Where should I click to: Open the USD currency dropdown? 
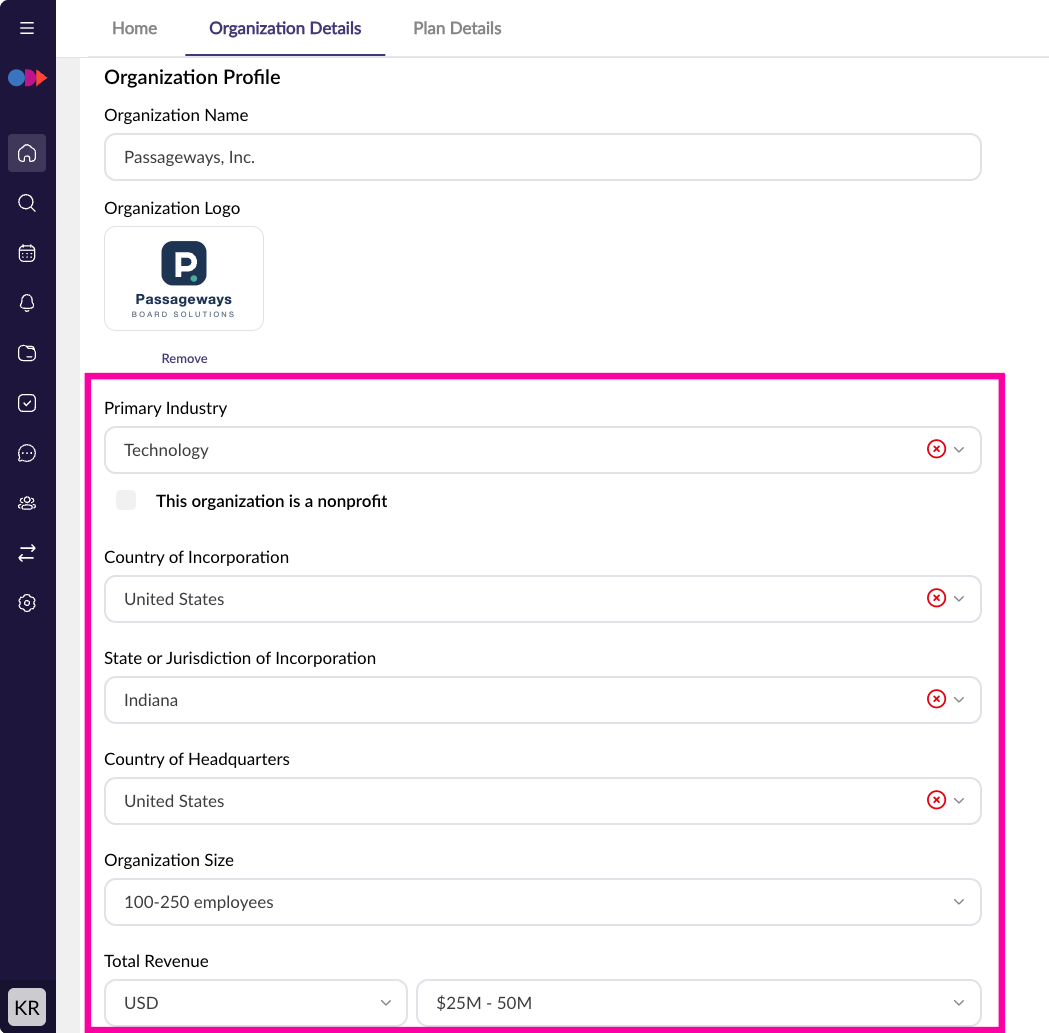(256, 1003)
